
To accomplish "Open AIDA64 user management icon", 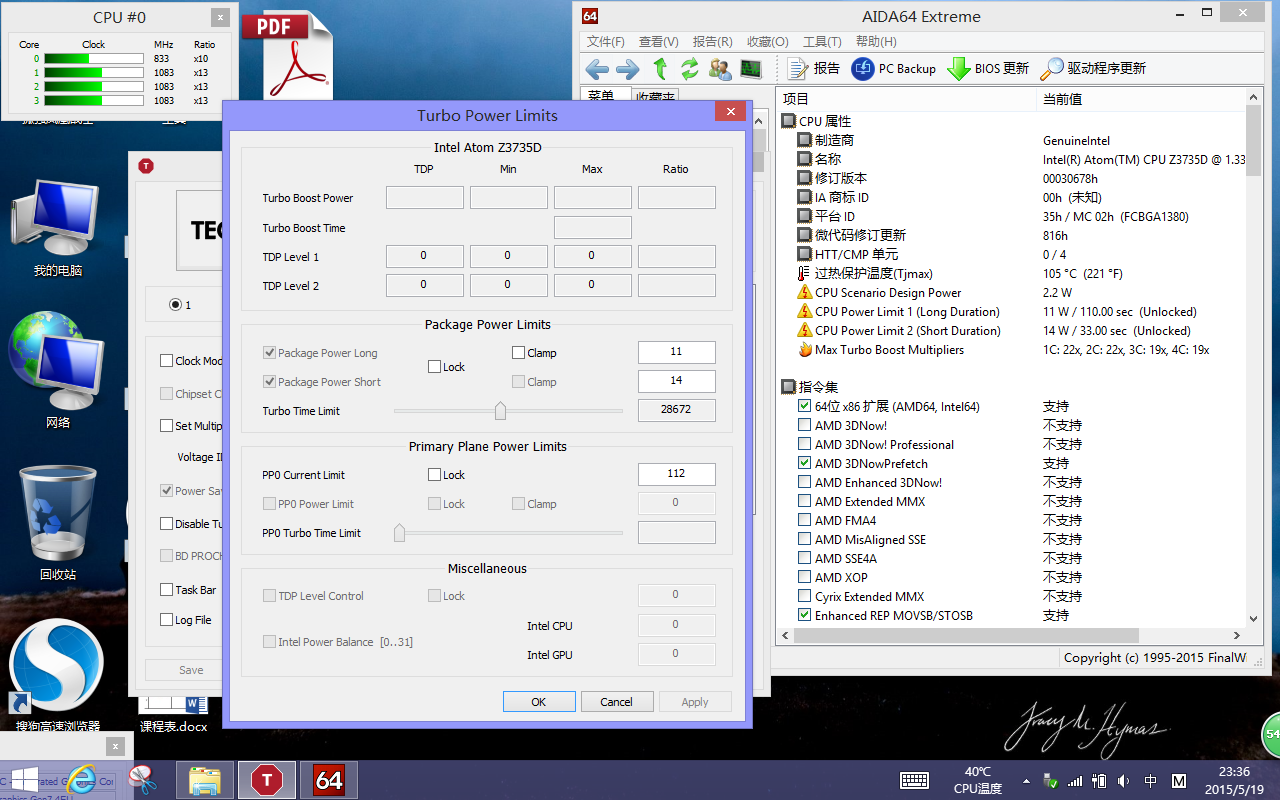I will coord(720,69).
